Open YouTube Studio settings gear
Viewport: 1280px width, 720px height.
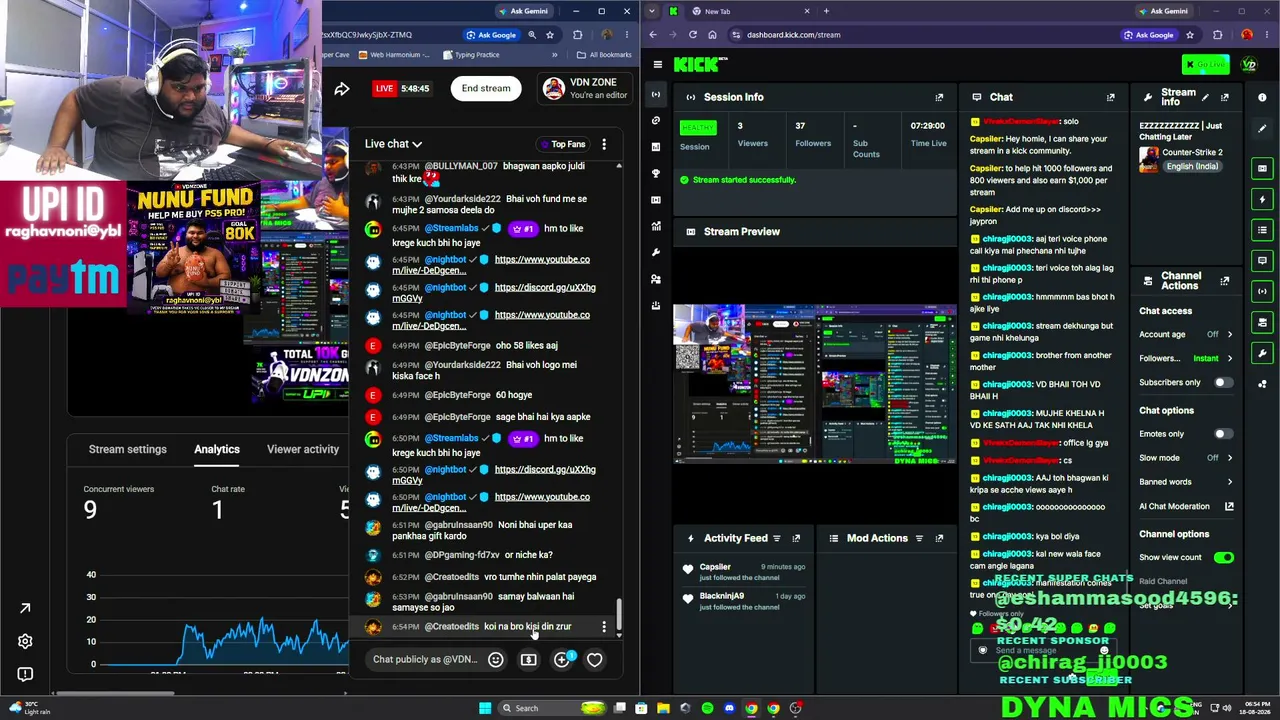click(x=25, y=641)
